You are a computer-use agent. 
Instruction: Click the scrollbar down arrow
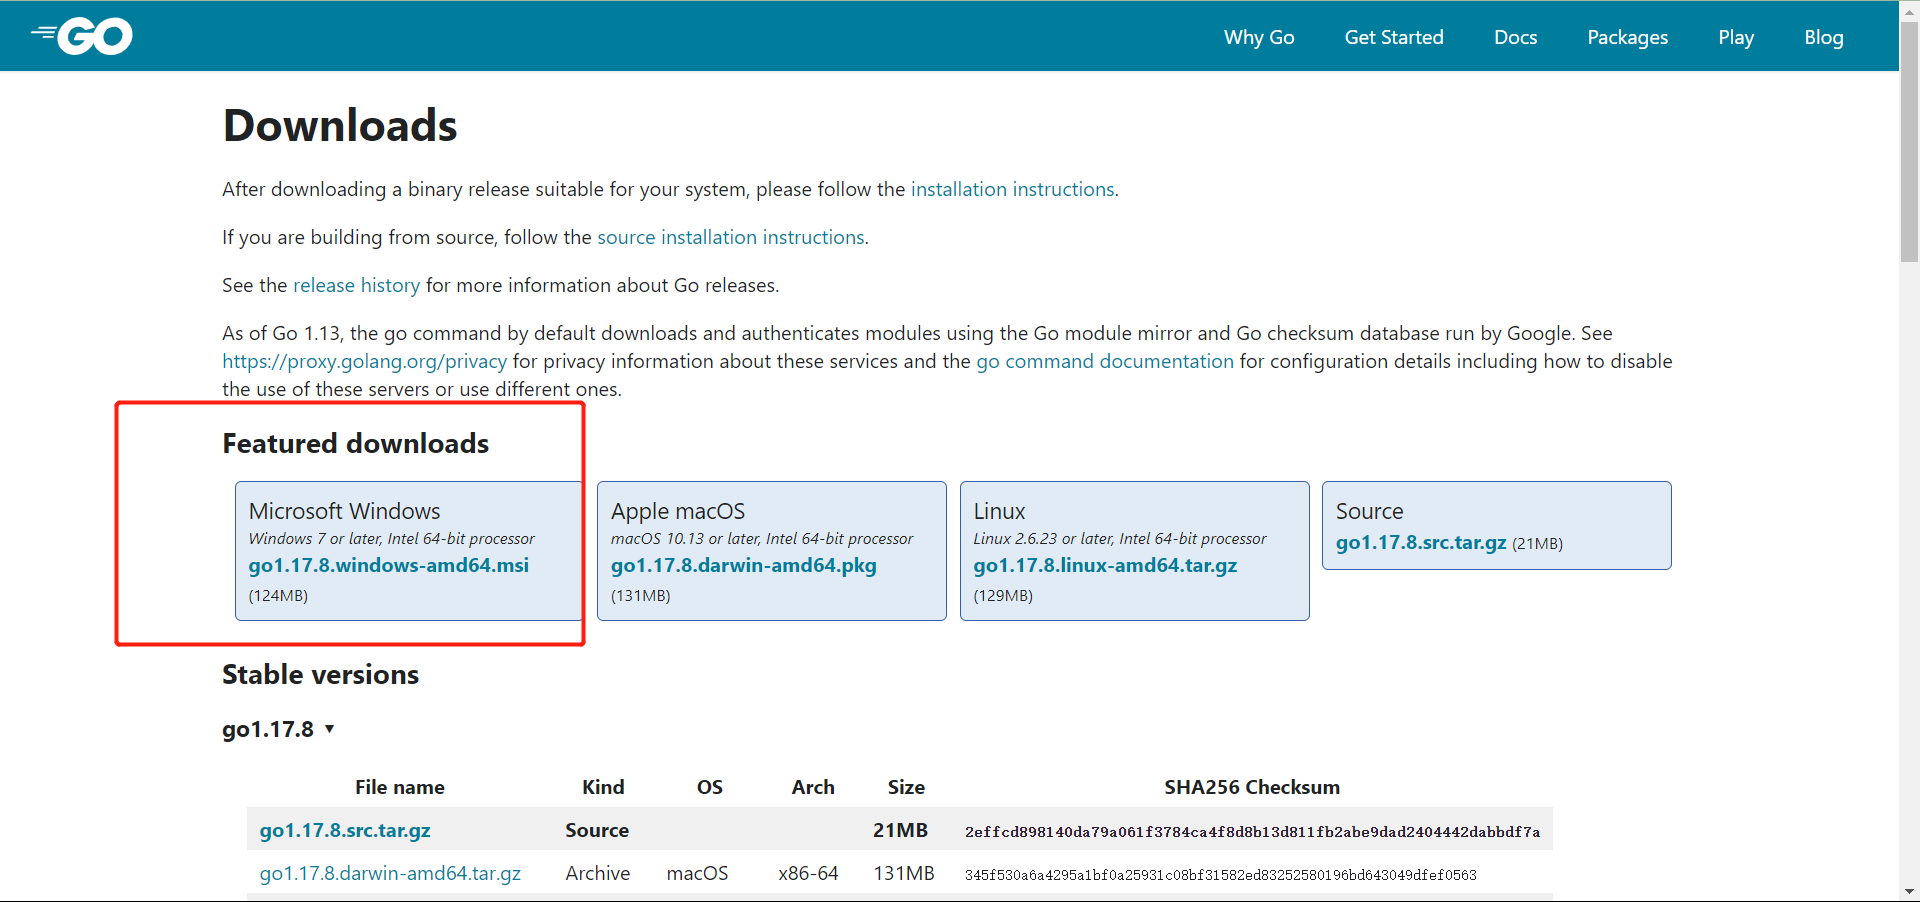point(1909,891)
